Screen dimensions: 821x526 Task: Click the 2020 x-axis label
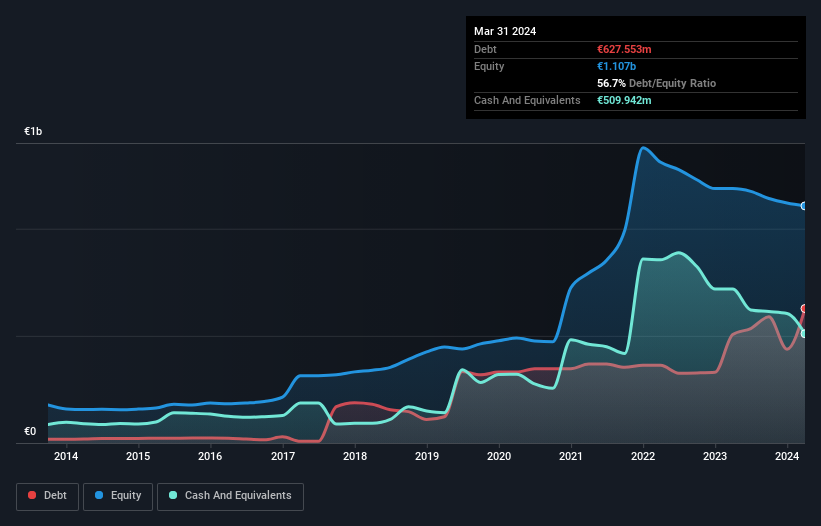499,456
